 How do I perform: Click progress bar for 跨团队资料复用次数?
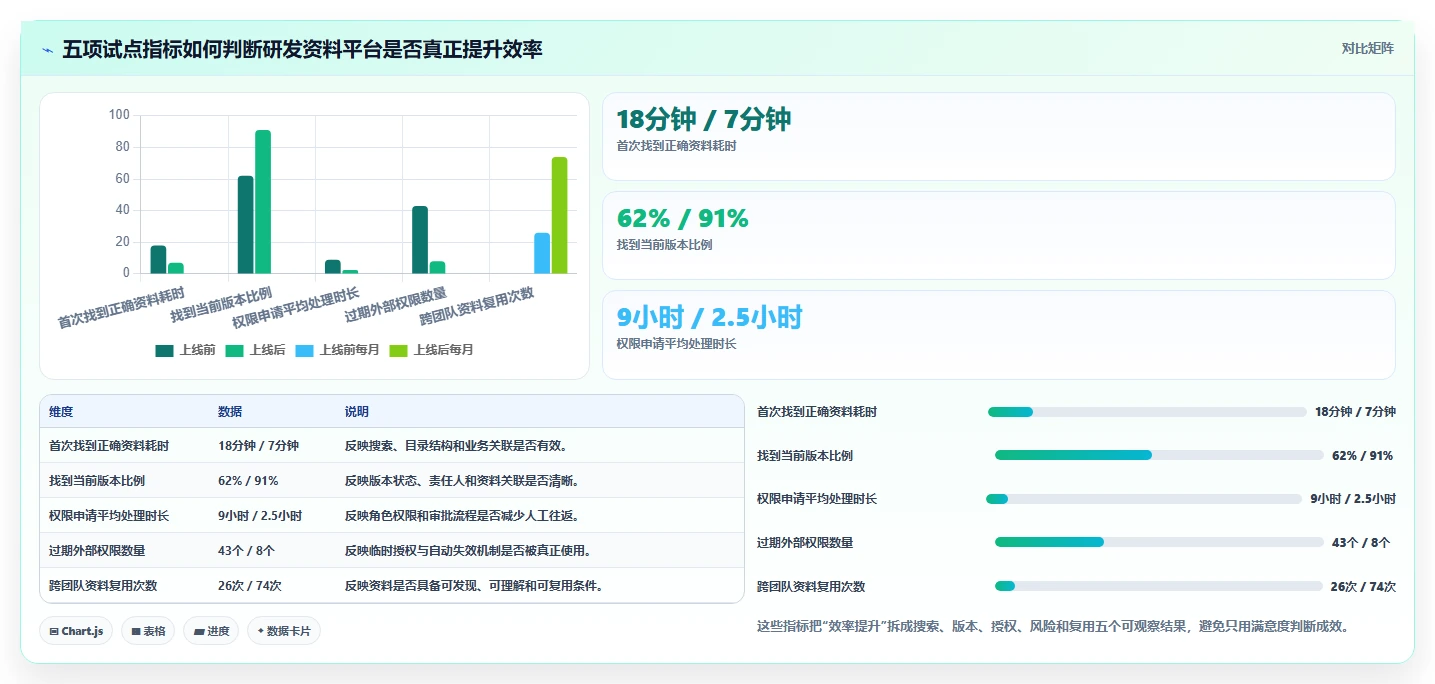(1158, 586)
